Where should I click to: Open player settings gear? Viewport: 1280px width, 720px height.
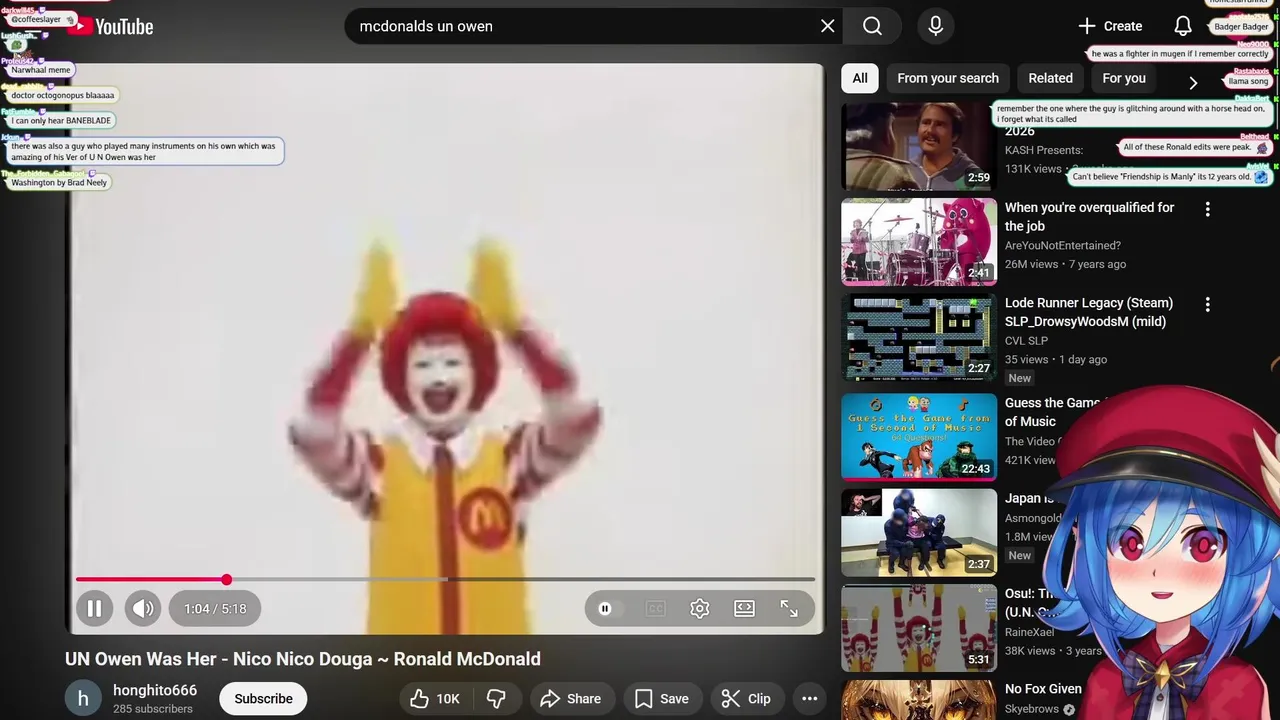pos(700,608)
